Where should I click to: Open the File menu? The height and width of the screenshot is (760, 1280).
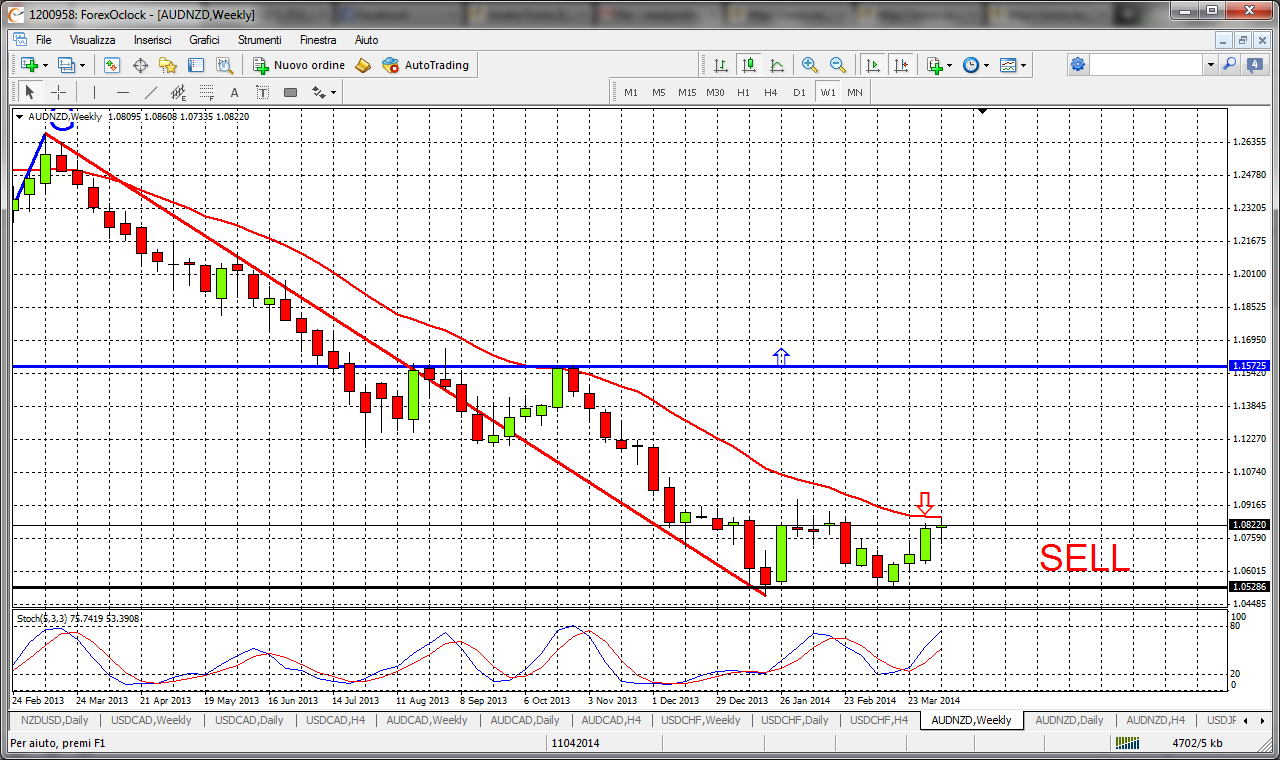coord(43,39)
